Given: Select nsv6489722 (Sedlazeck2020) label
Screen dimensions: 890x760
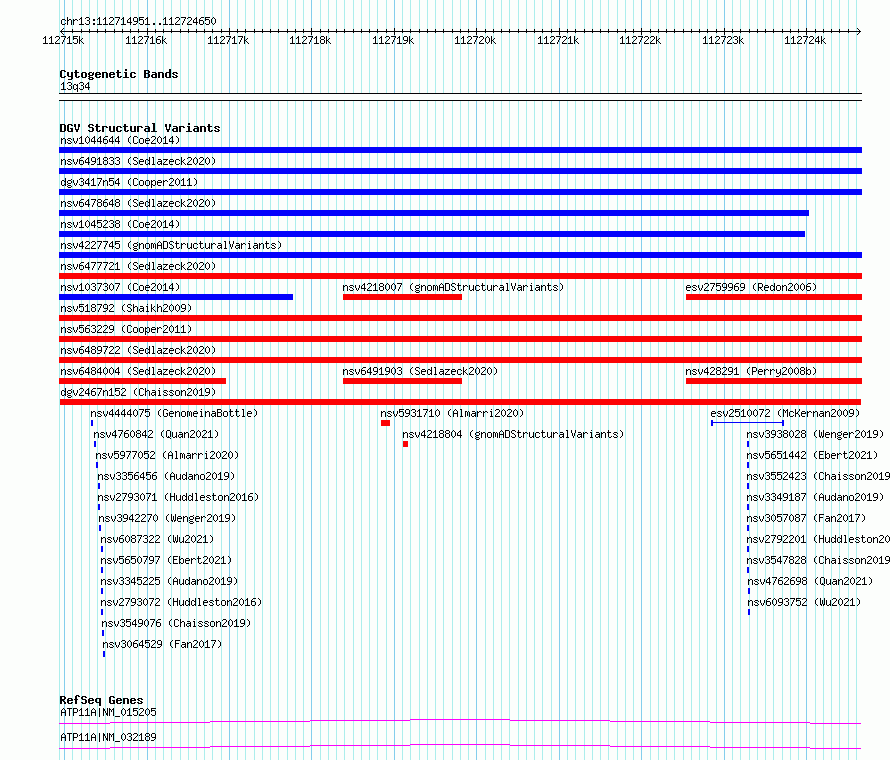Looking at the screenshot, I should pyautogui.click(x=138, y=350).
